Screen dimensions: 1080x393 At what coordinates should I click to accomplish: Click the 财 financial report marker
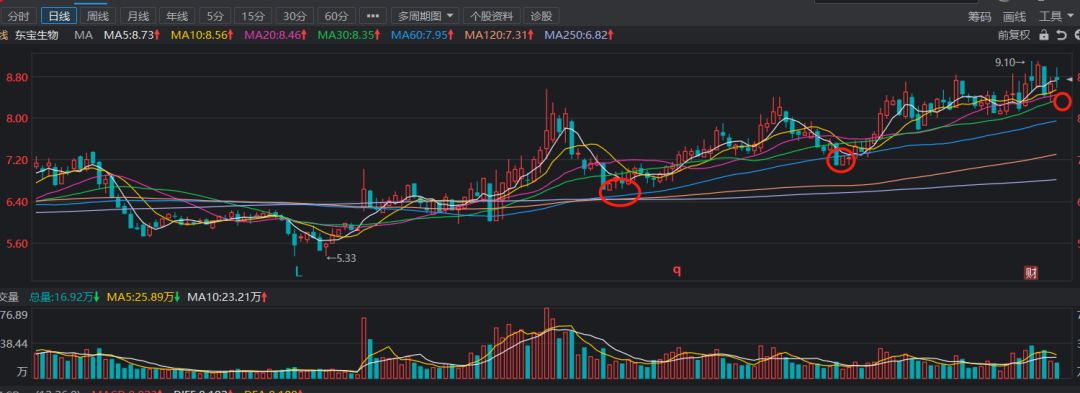(x=1030, y=273)
